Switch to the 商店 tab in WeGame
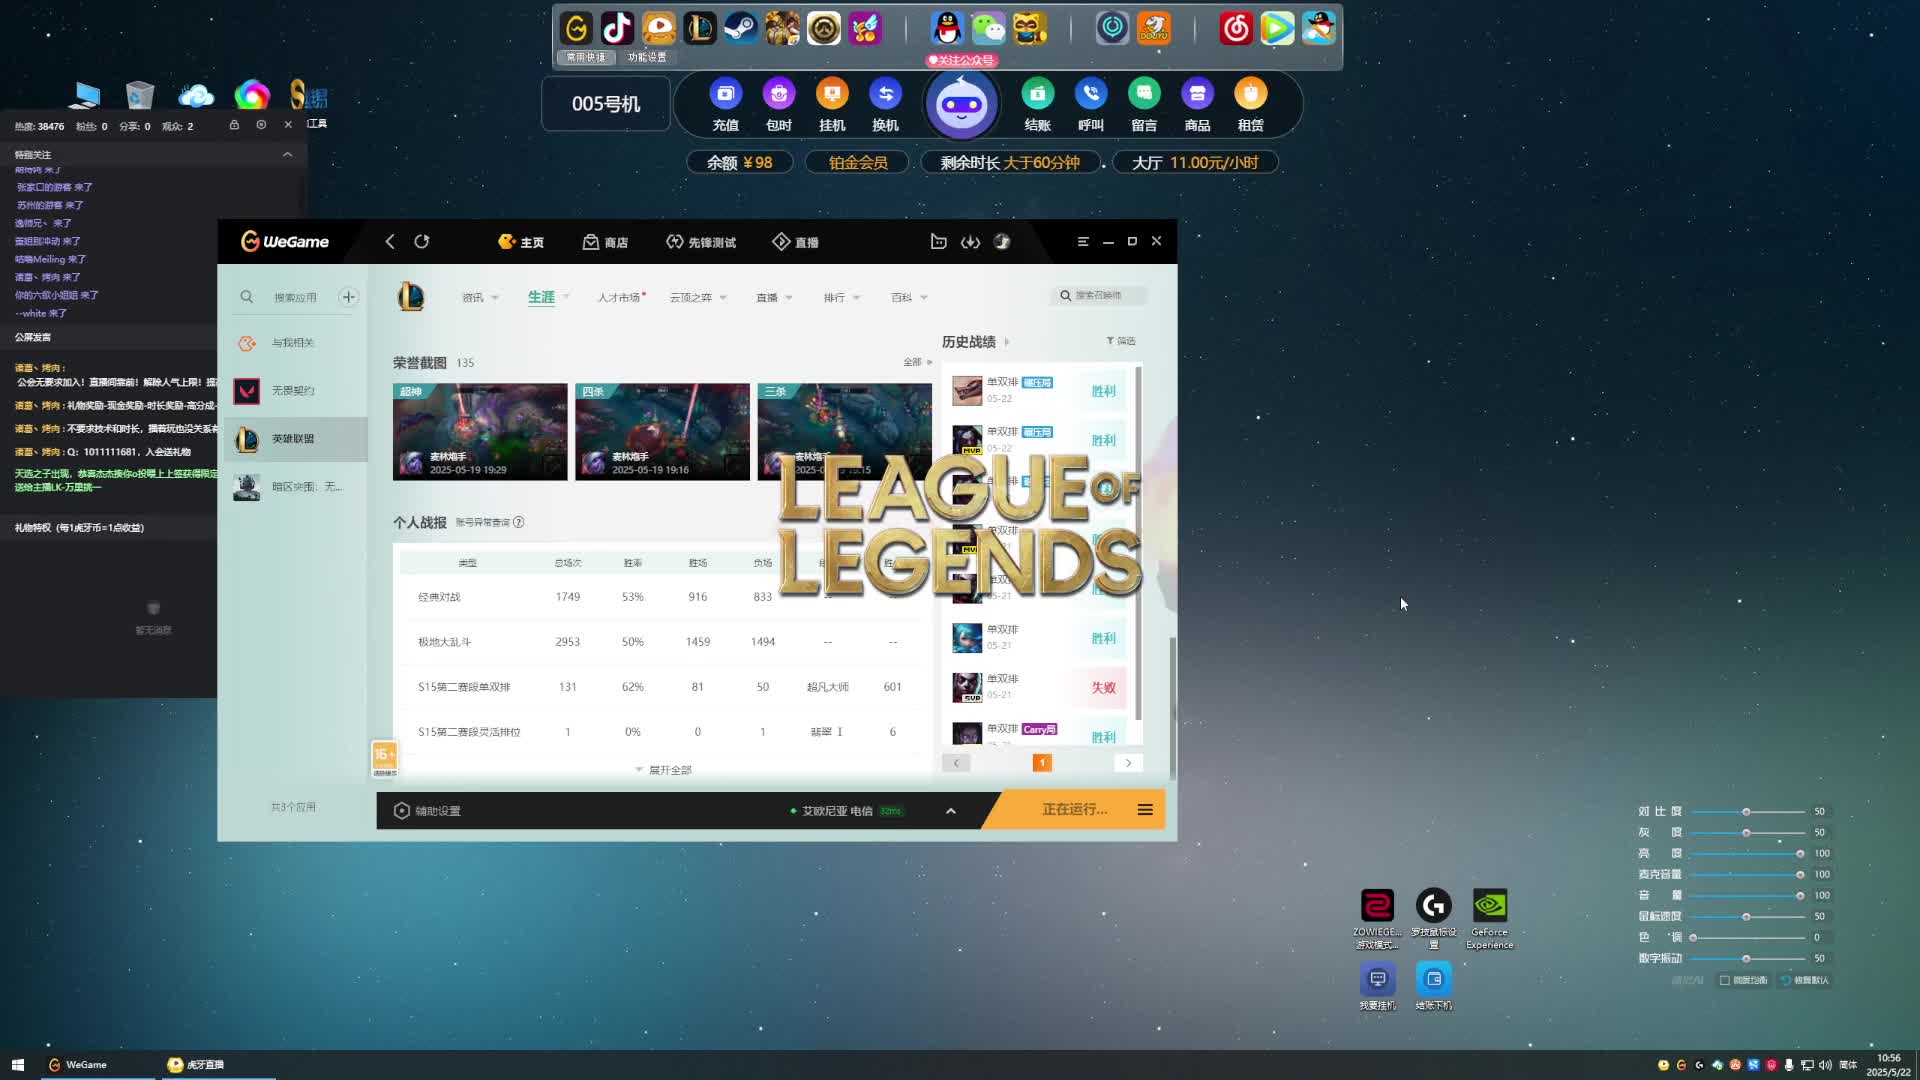 [x=605, y=242]
